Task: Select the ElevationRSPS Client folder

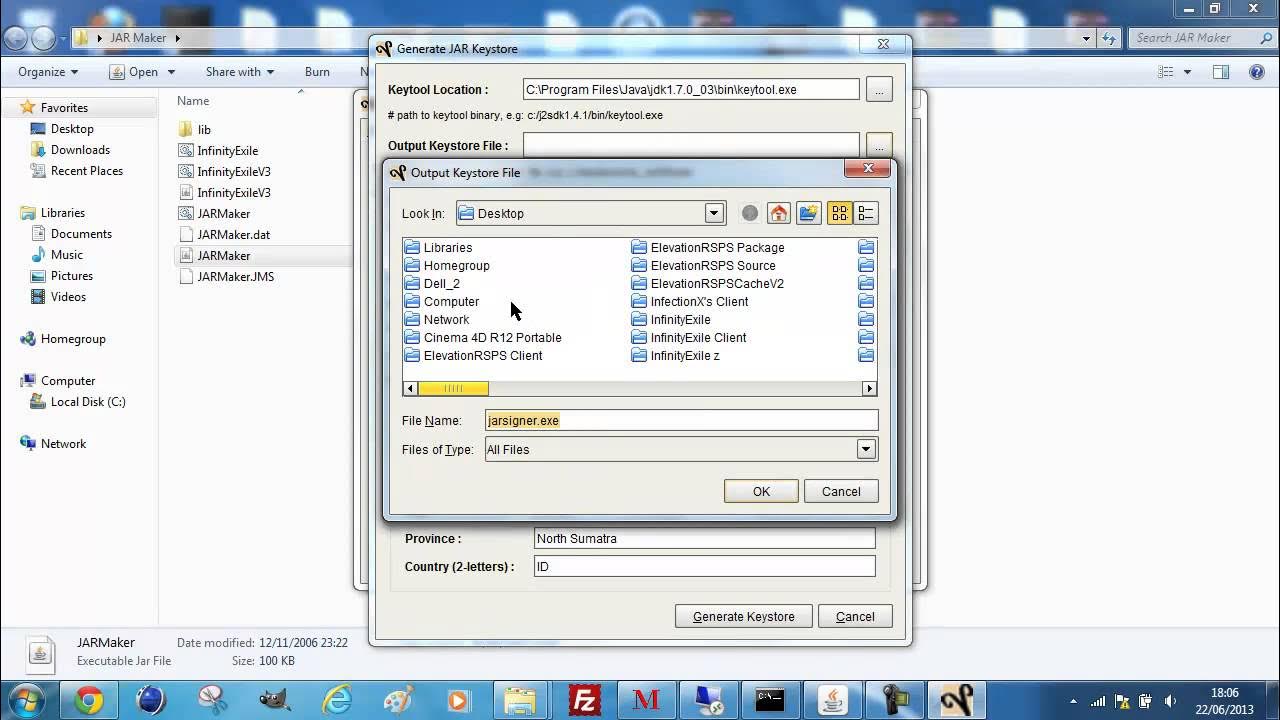Action: (473, 355)
